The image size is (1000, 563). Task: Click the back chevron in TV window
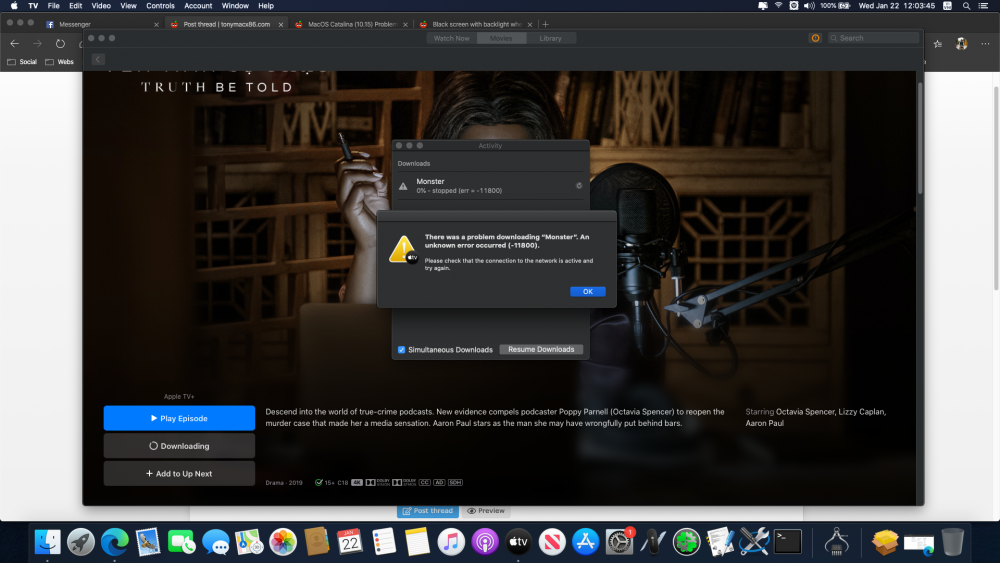[x=98, y=59]
